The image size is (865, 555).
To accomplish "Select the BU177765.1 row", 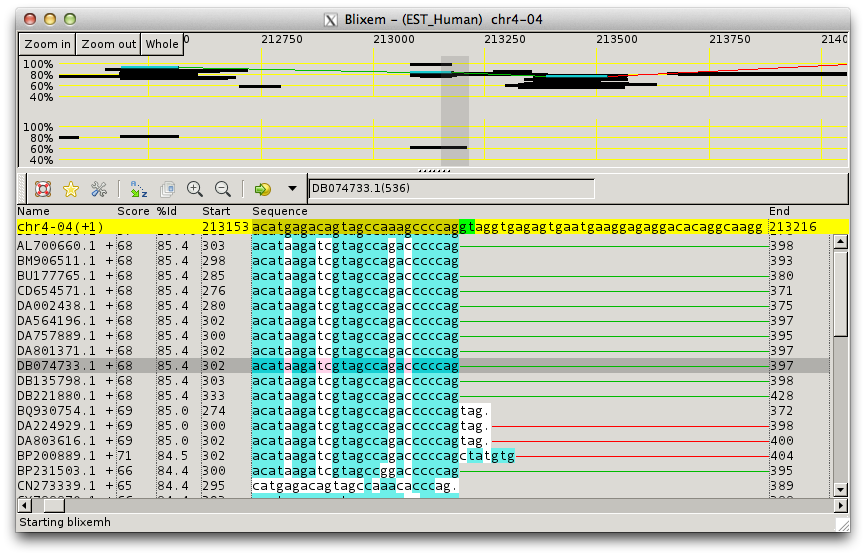I will click(423, 276).
